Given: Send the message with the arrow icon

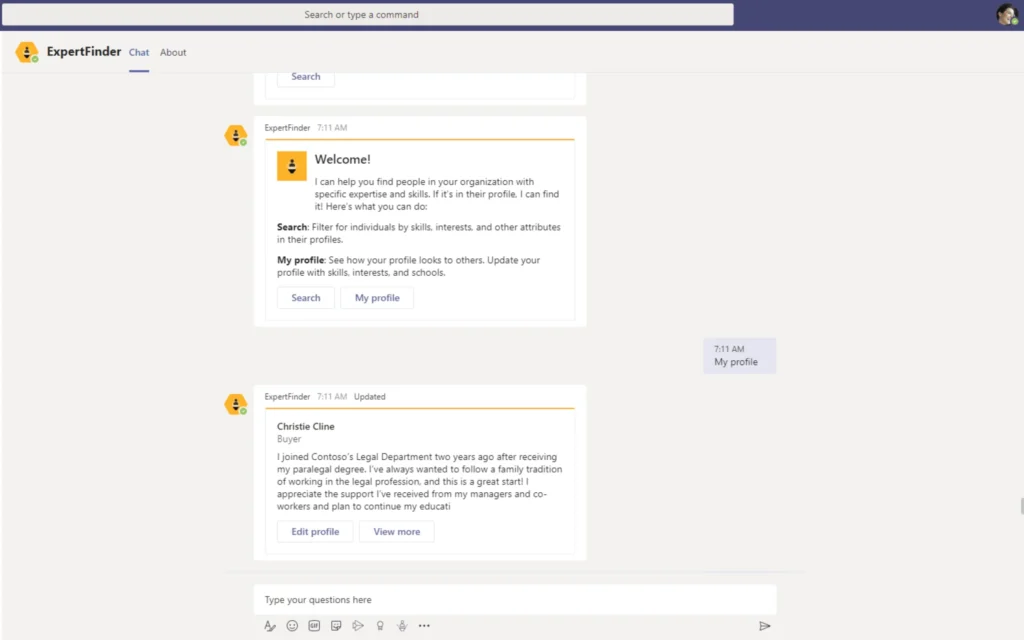Looking at the screenshot, I should [x=764, y=626].
